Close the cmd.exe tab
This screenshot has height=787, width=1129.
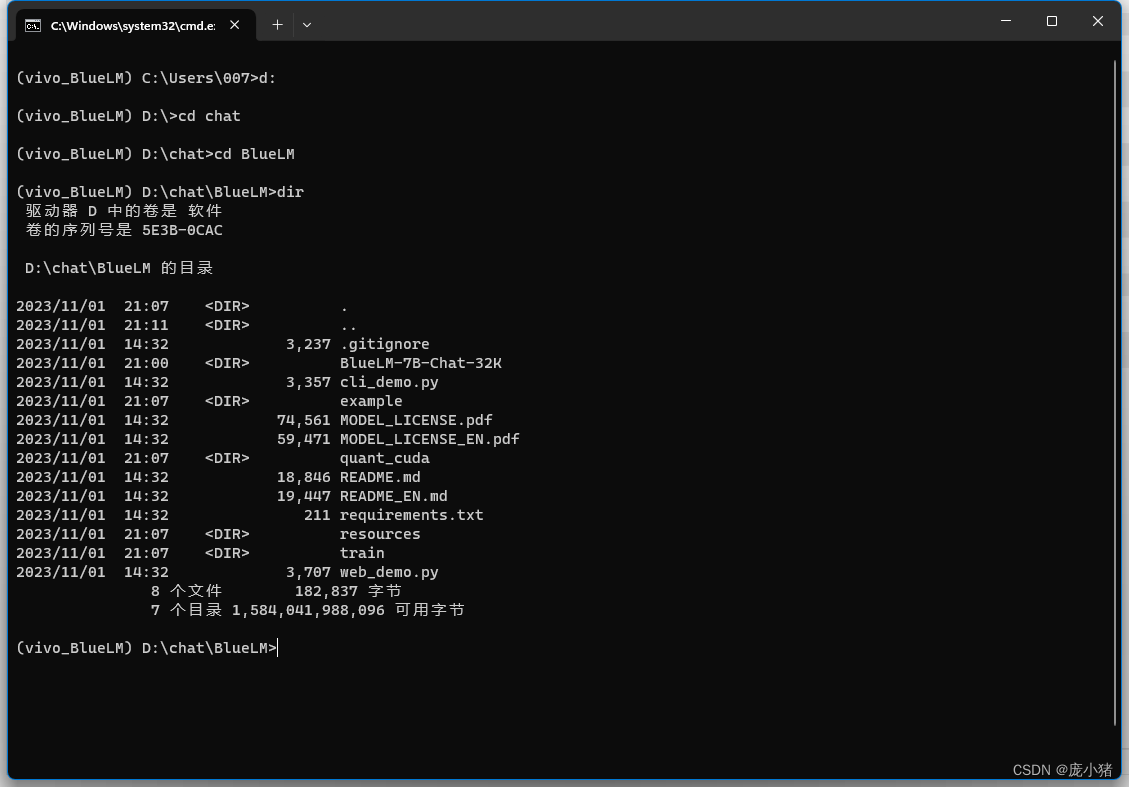(x=235, y=25)
